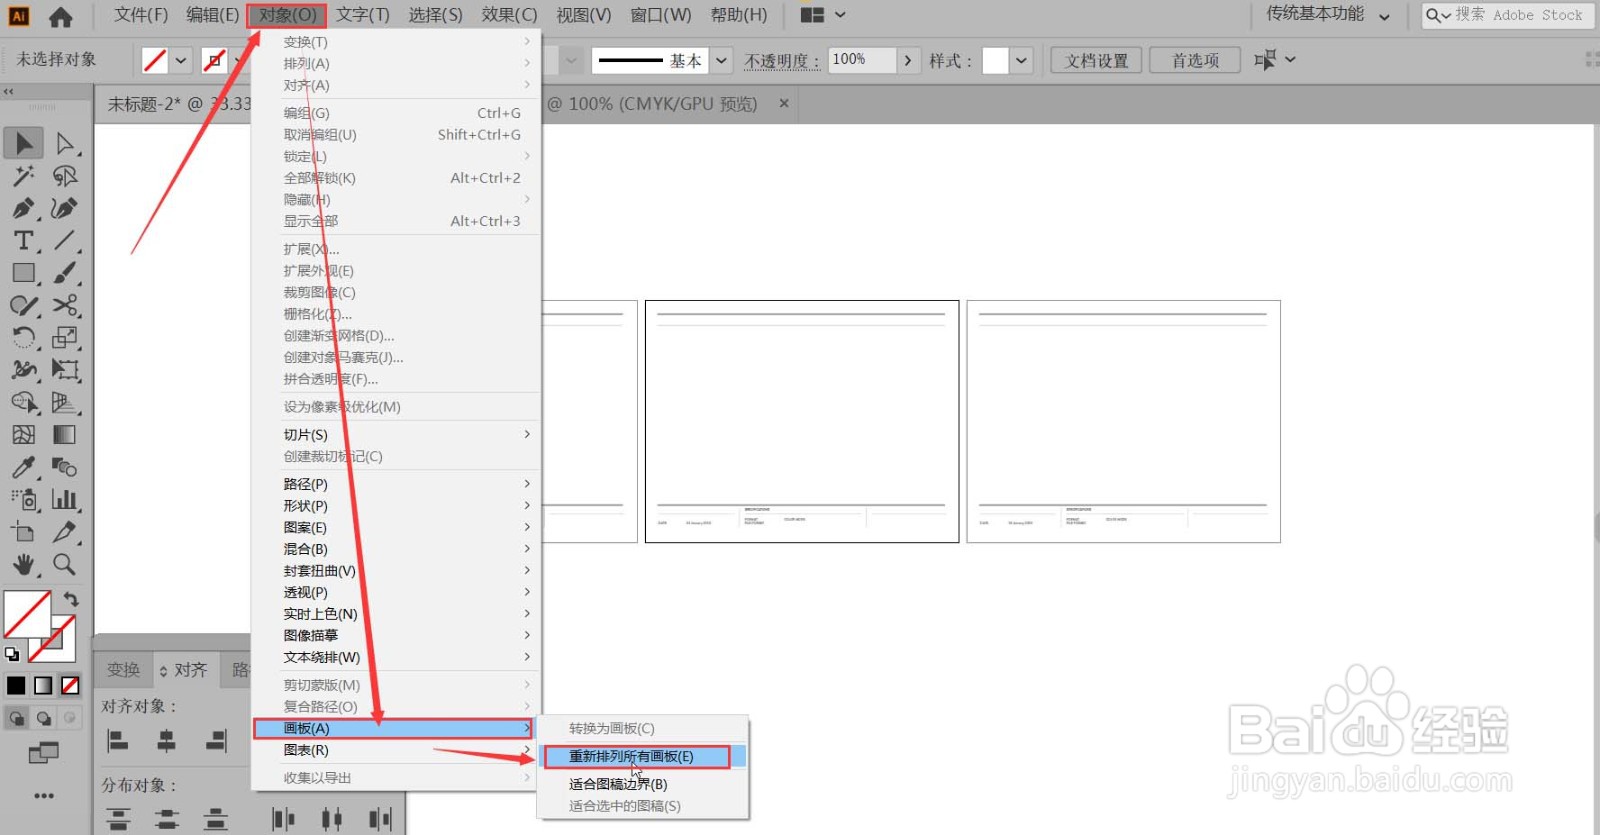Click default fill and stroke icon
Image resolution: width=1600 pixels, height=835 pixels.
[x=12, y=654]
